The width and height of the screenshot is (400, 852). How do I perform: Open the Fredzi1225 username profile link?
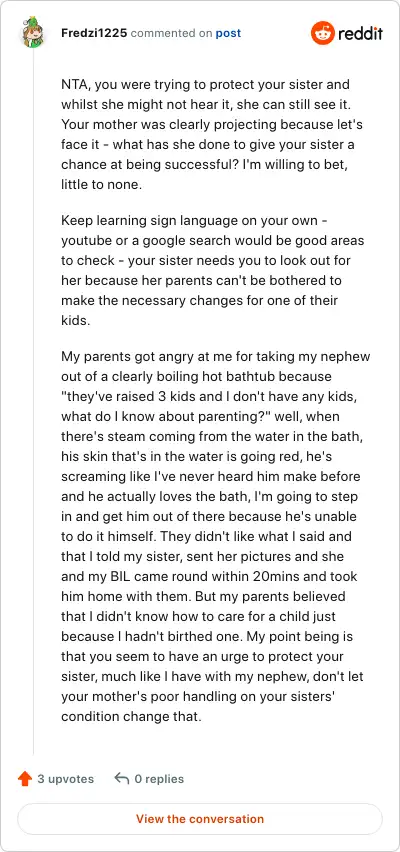coord(95,33)
